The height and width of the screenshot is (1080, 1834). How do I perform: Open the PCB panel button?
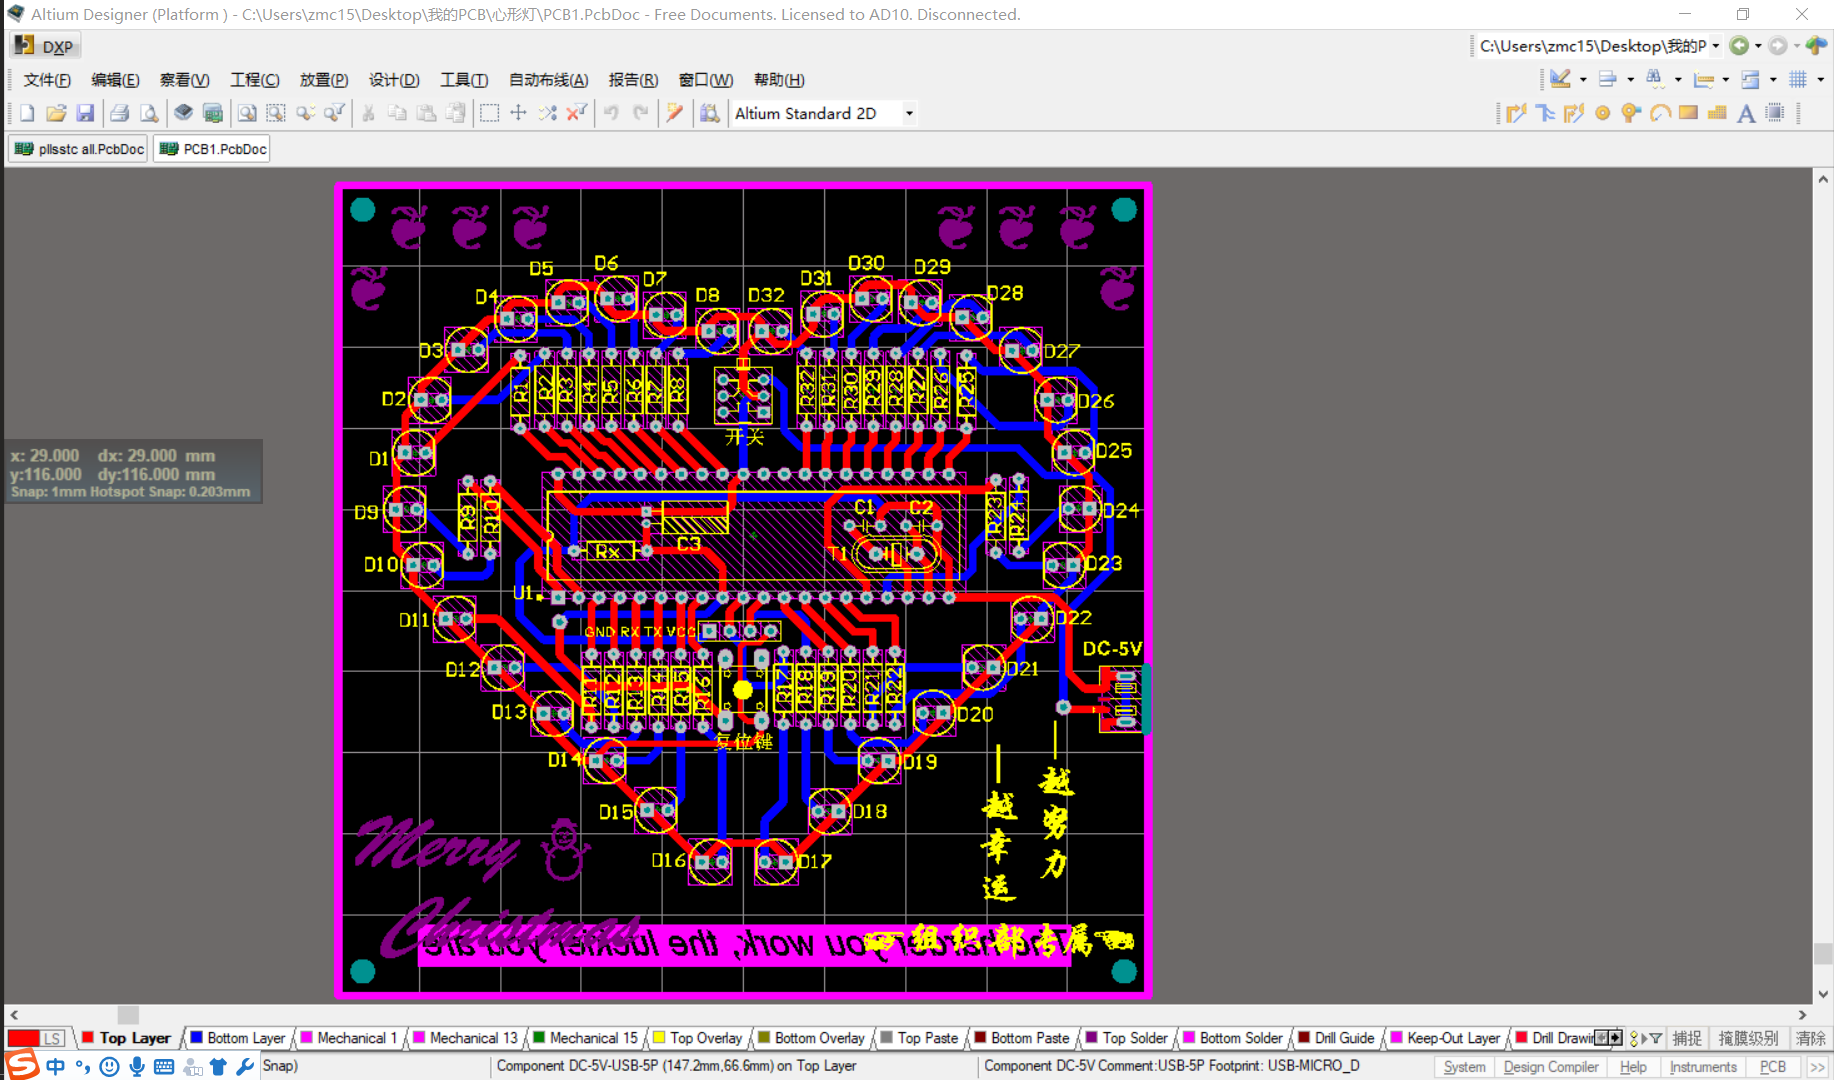(1773, 1067)
